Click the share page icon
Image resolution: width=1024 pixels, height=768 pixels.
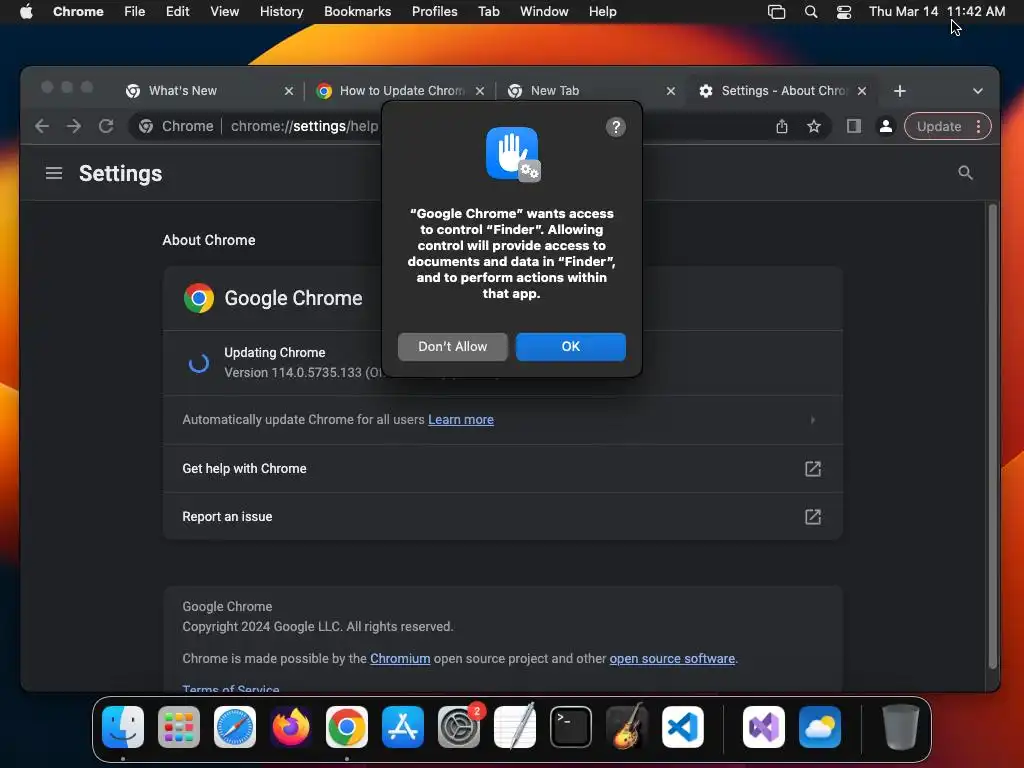coord(782,126)
